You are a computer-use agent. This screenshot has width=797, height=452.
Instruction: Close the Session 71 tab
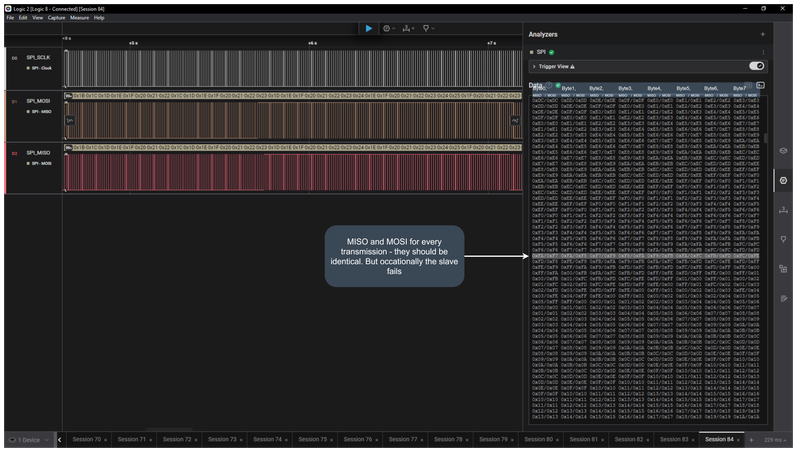click(x=150, y=440)
